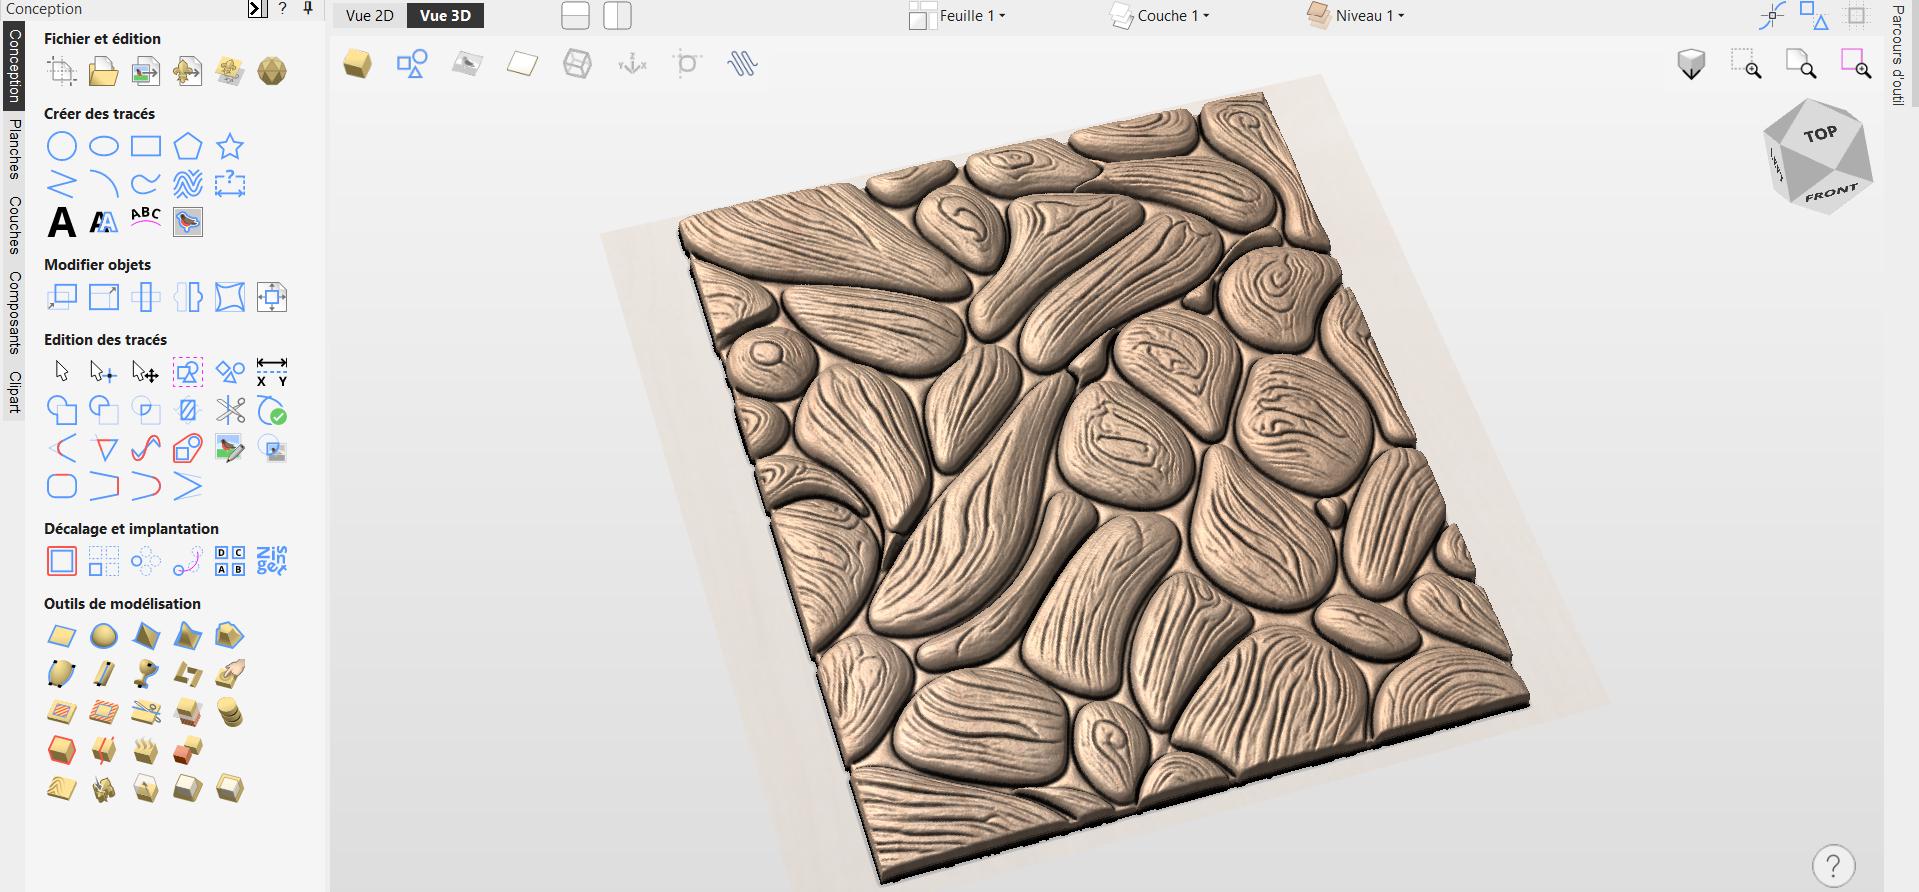Open the Couches side tab
This screenshot has width=1919, height=892.
pyautogui.click(x=14, y=225)
